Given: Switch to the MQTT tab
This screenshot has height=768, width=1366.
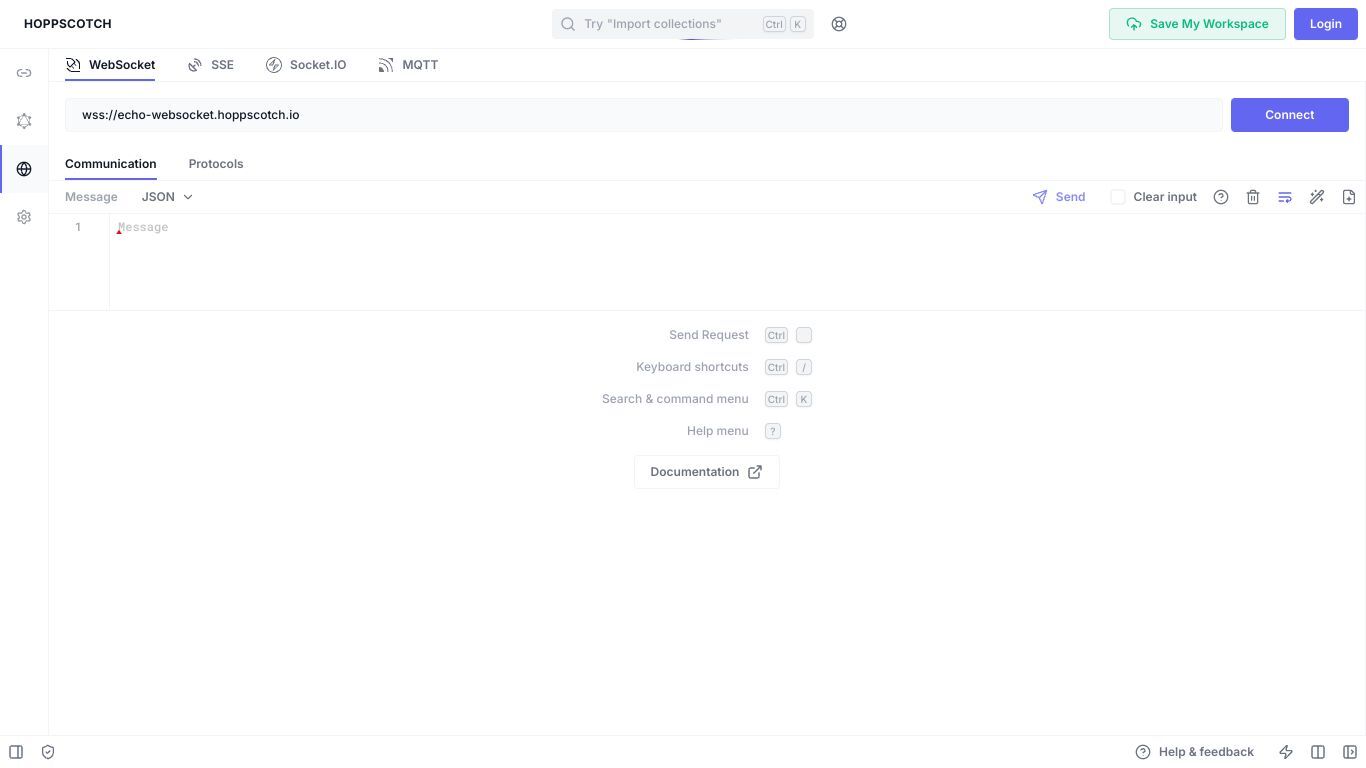Looking at the screenshot, I should [x=408, y=65].
